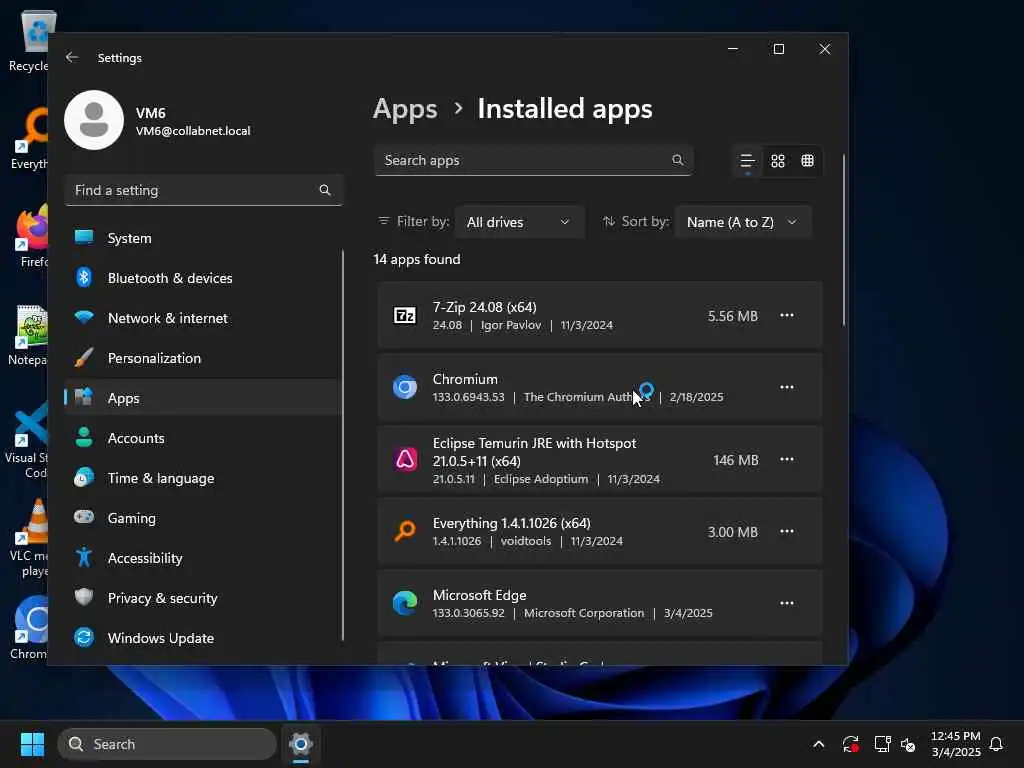Click the Notepad++ desktop shortcut
The height and width of the screenshot is (768, 1024).
coord(28,334)
